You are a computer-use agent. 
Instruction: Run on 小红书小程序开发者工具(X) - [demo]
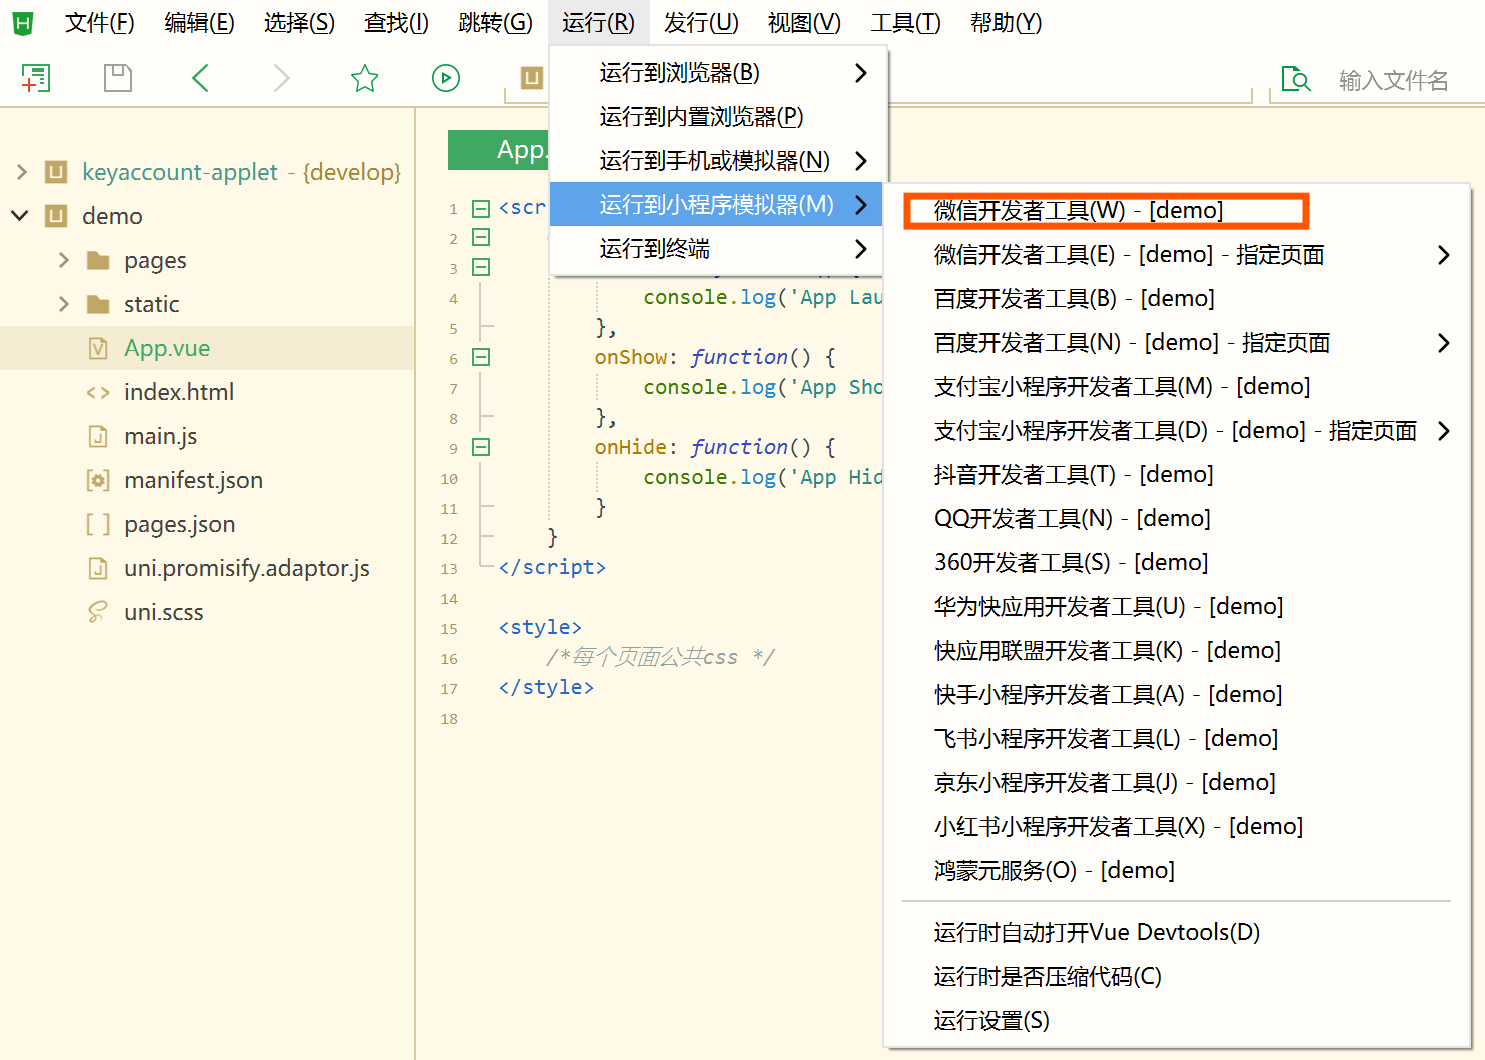coord(1177,826)
